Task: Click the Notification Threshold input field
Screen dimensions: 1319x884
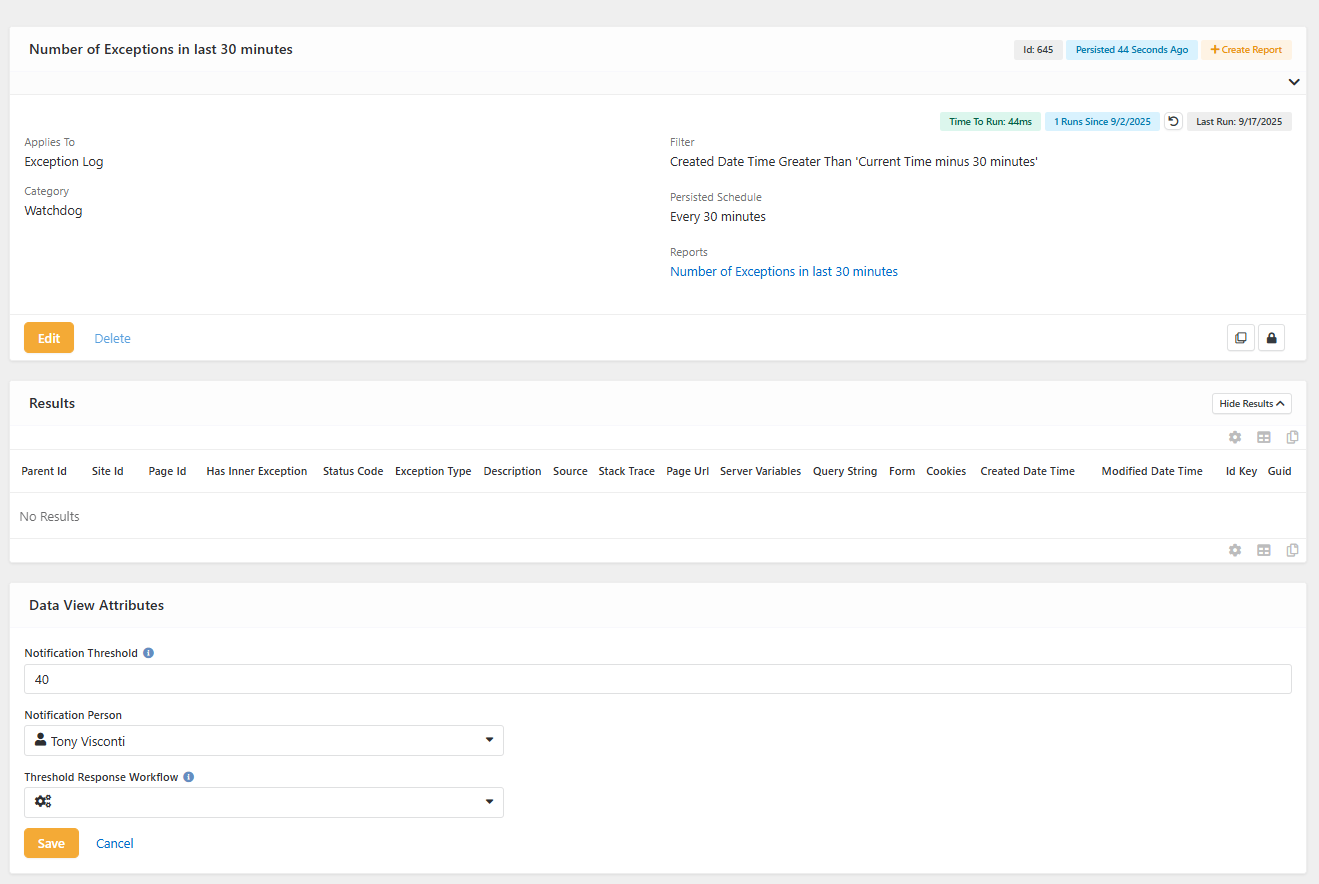Action: coord(657,679)
